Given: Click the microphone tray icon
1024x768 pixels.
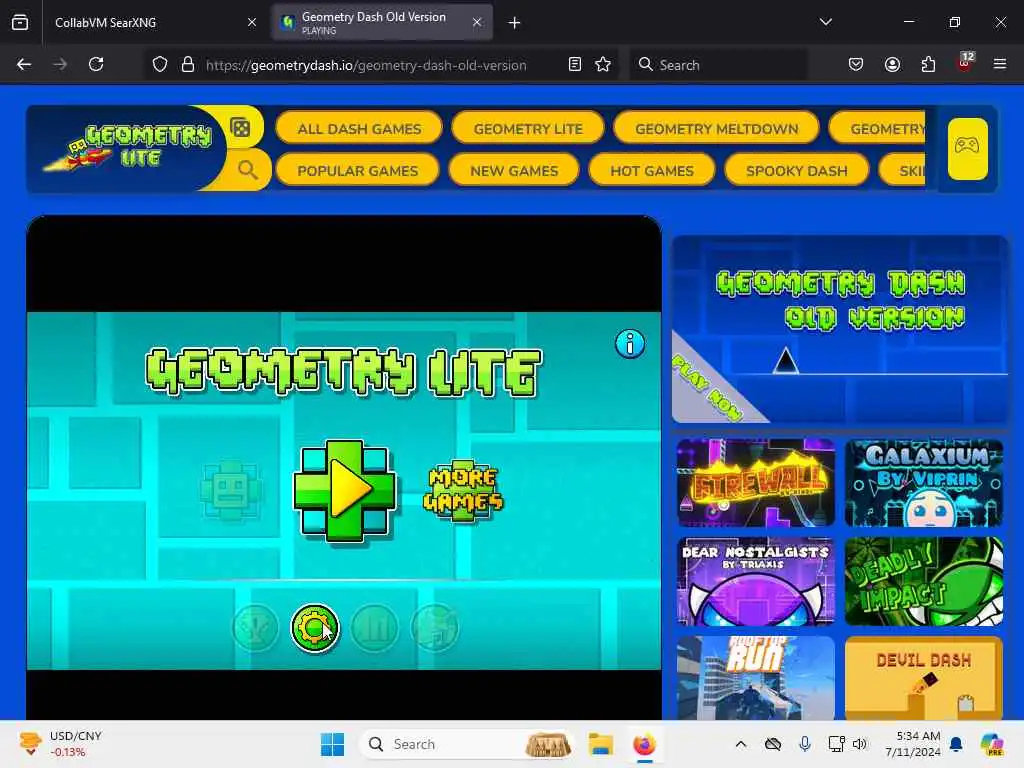Looking at the screenshot, I should [x=805, y=744].
